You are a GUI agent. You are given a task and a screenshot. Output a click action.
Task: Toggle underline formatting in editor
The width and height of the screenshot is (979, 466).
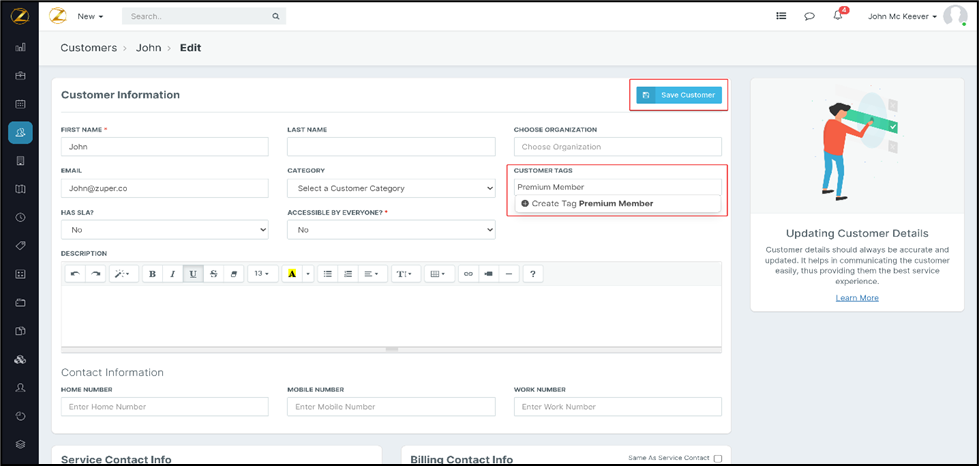click(193, 274)
